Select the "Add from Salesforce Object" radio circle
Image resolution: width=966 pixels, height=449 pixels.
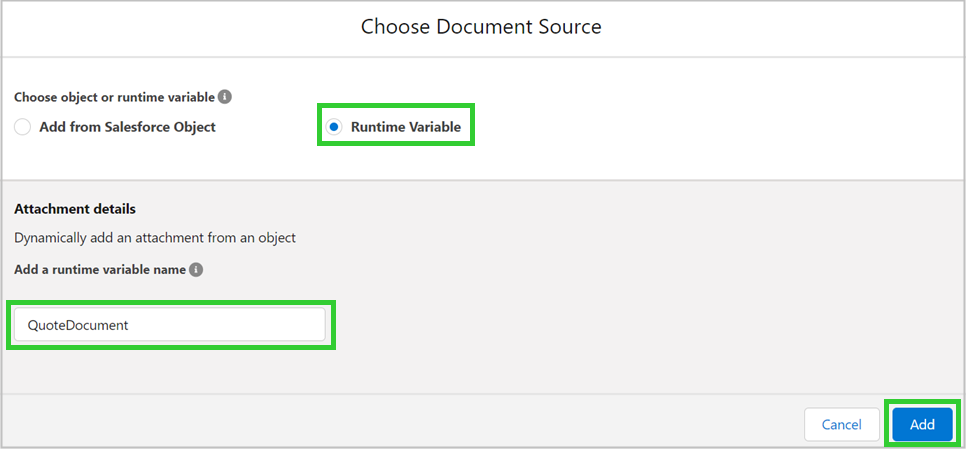tap(22, 127)
